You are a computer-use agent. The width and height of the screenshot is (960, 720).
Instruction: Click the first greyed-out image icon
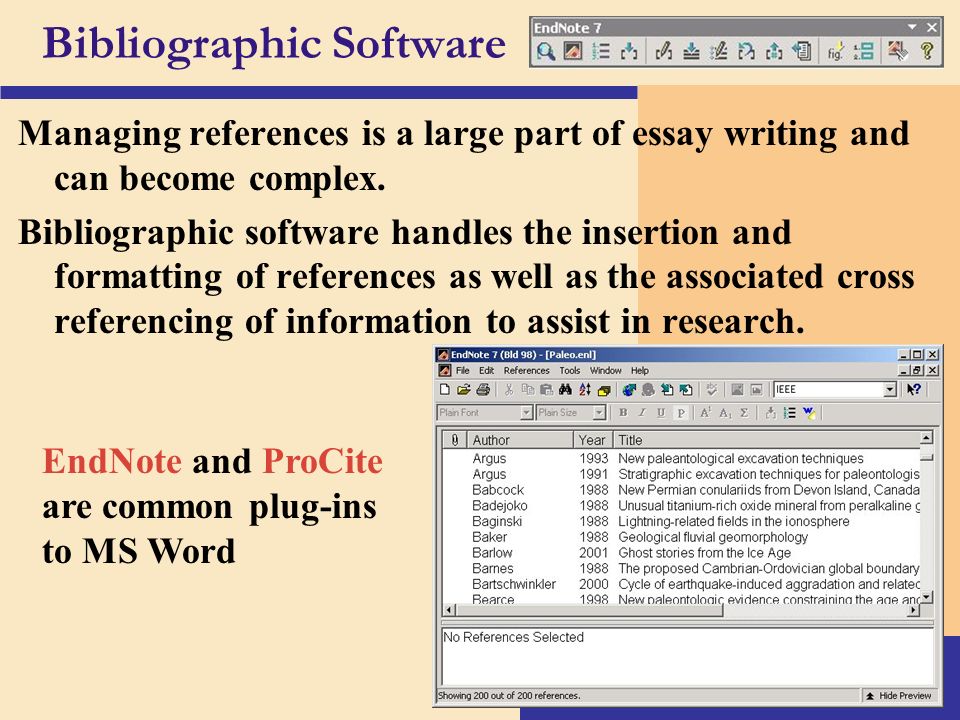click(737, 389)
